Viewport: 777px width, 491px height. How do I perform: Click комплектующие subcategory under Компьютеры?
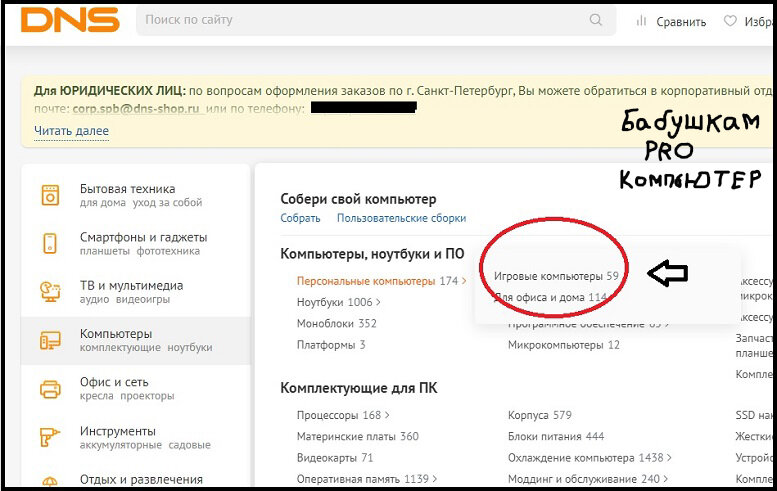click(x=120, y=347)
